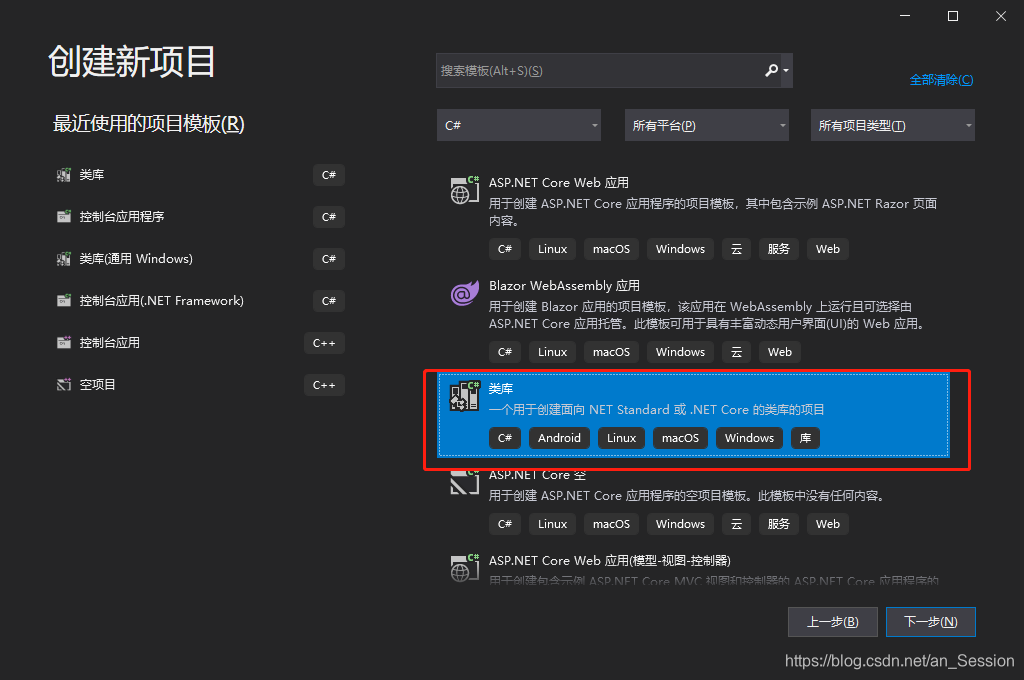Viewport: 1024px width, 680px height.
Task: Click 全部清除 clear all link
Action: click(941, 80)
